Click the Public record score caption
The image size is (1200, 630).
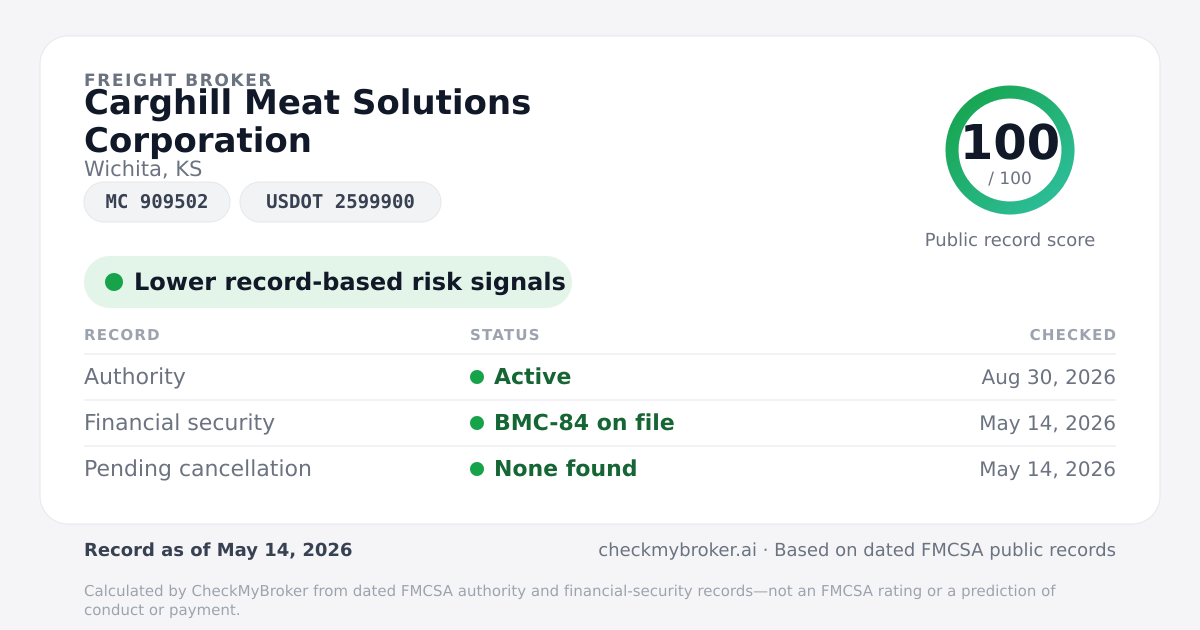click(1010, 240)
